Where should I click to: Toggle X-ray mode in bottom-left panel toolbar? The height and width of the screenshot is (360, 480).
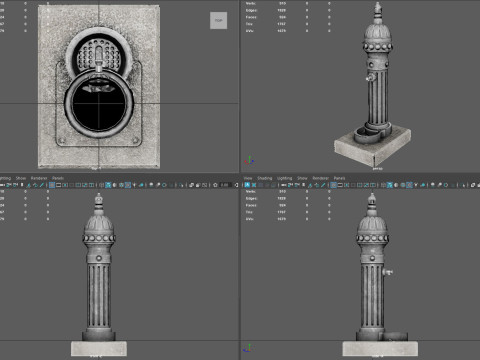191,185
